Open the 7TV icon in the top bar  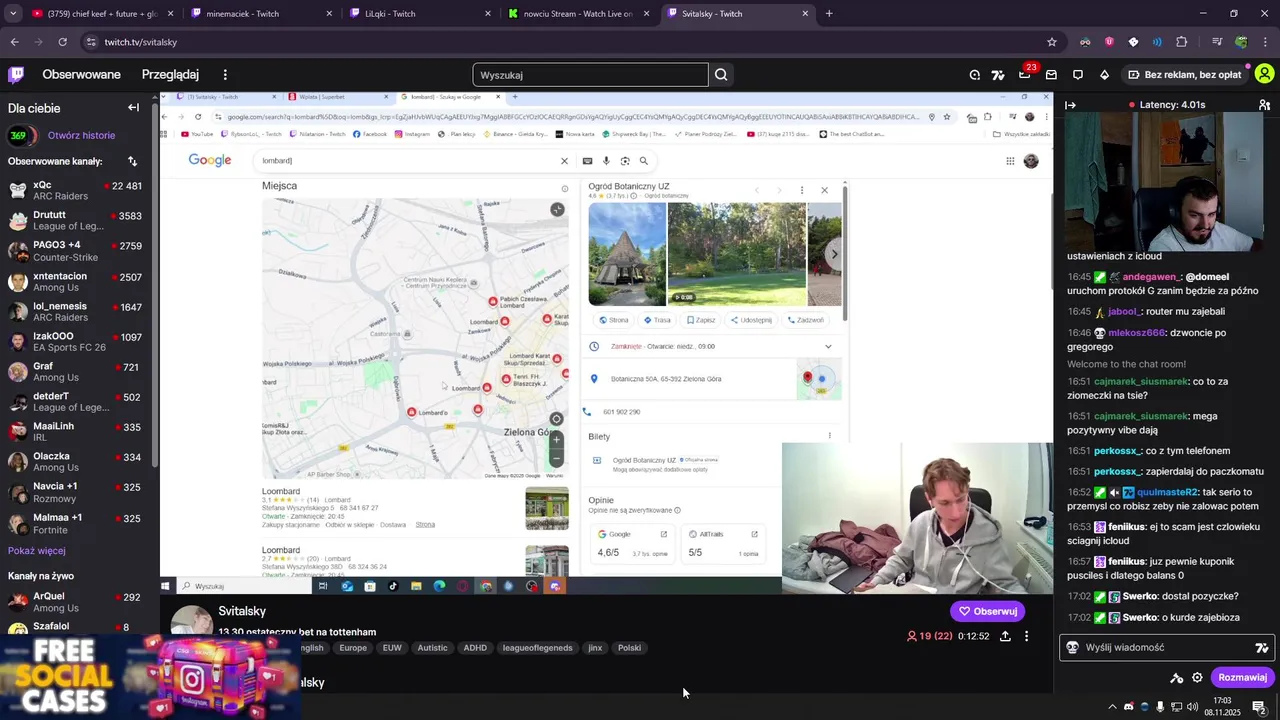[x=998, y=75]
